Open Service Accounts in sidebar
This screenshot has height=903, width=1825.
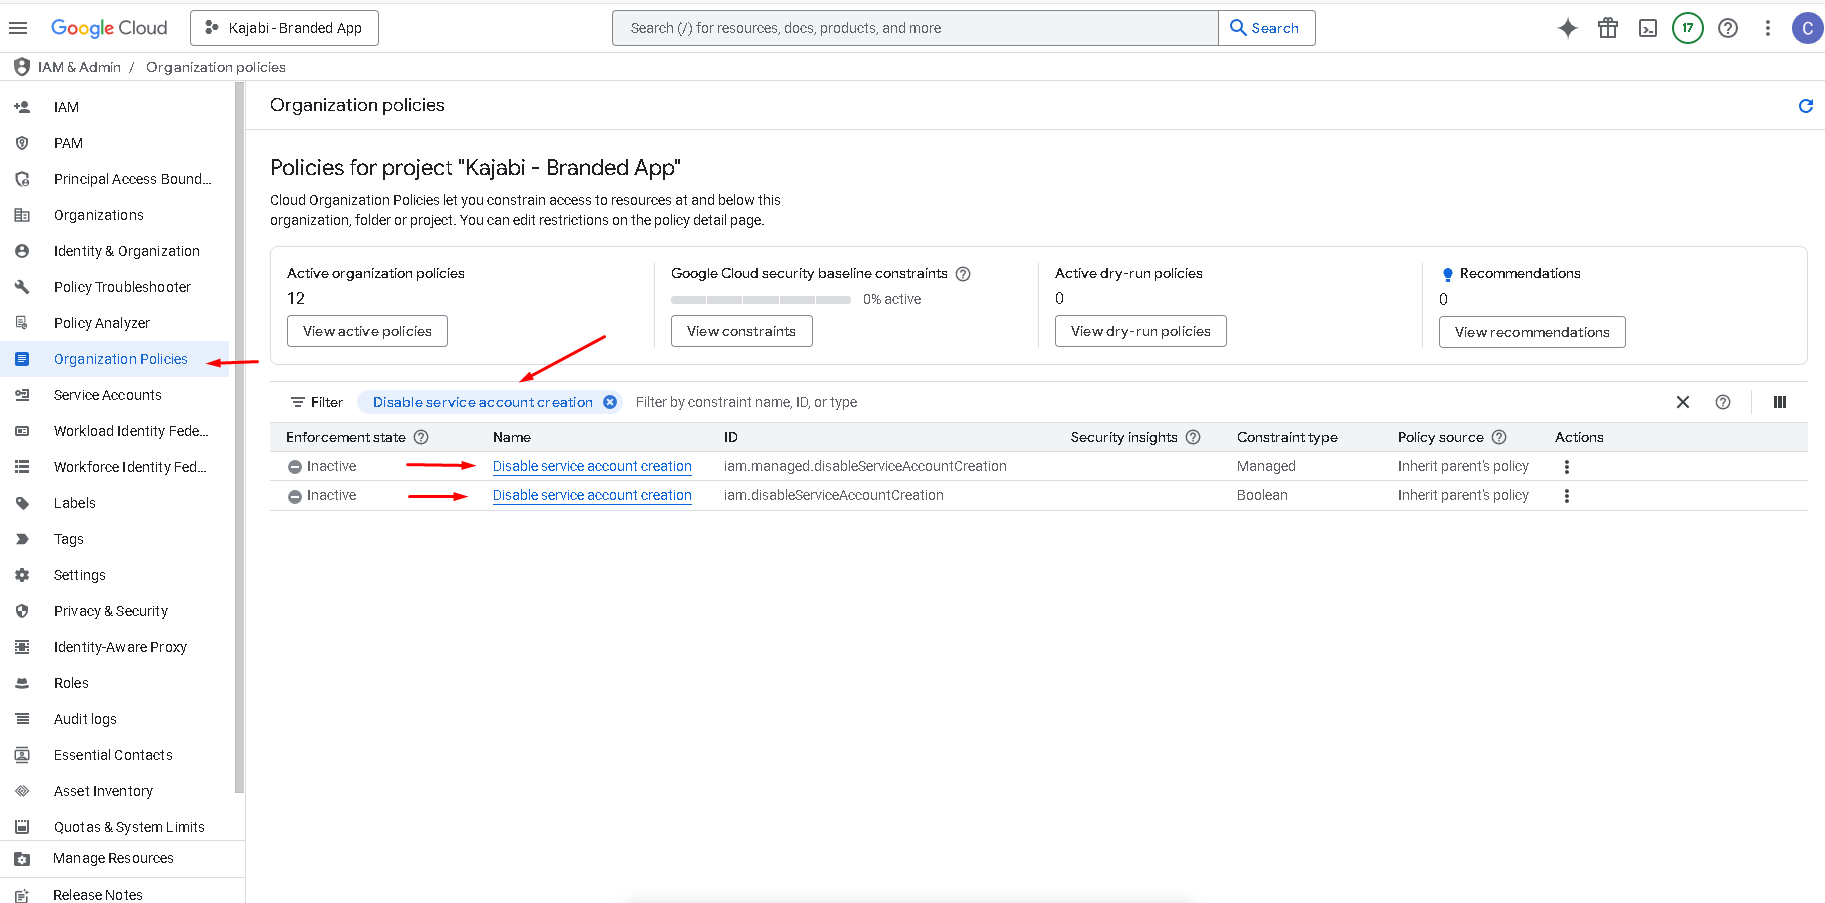pos(115,395)
